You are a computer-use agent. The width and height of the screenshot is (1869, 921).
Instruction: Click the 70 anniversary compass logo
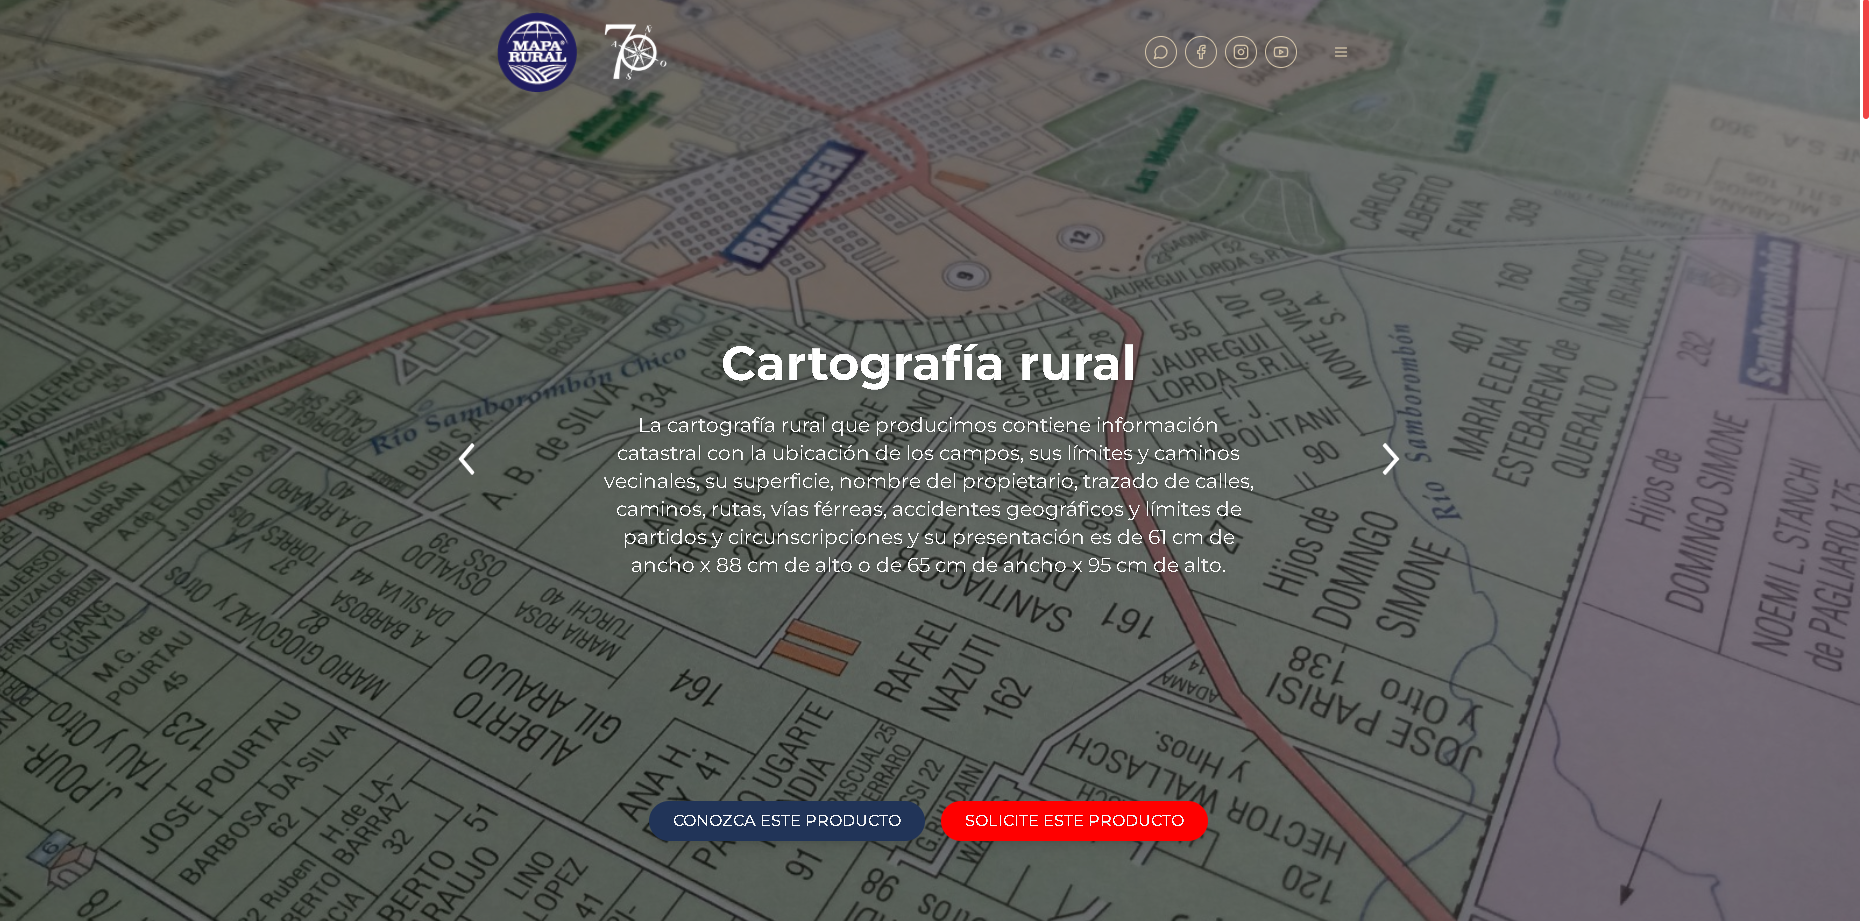(635, 52)
